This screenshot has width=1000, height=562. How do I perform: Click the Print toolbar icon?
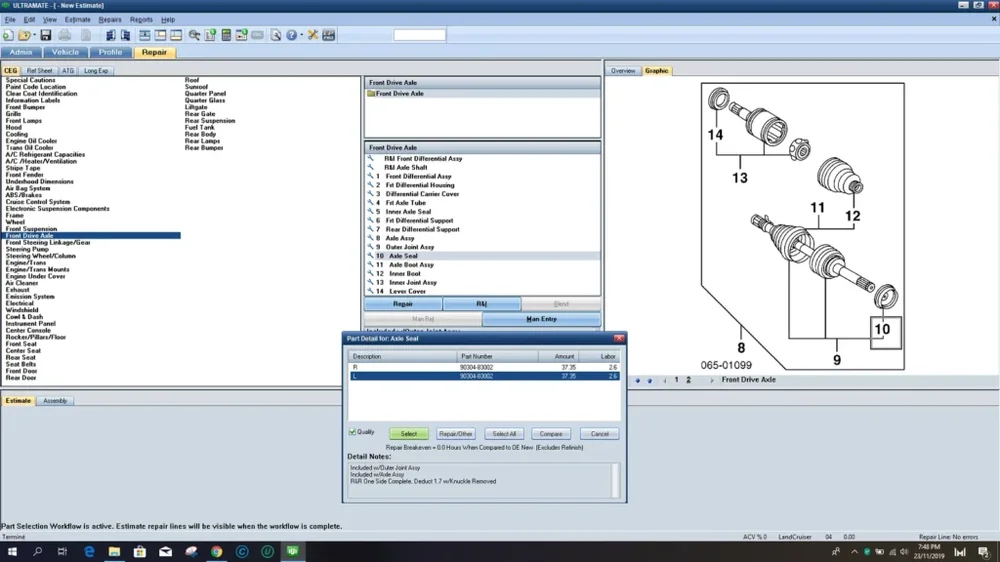point(65,35)
